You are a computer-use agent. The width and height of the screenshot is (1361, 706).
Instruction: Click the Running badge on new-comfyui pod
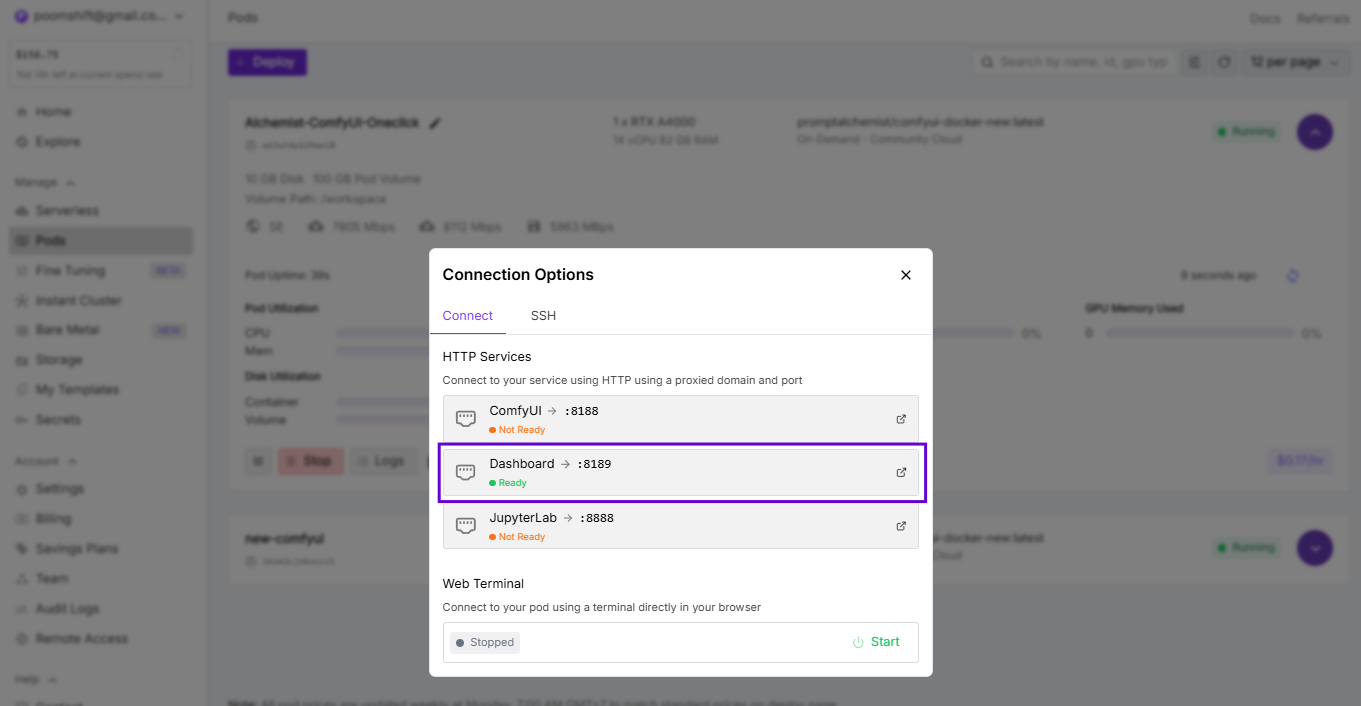point(1246,548)
